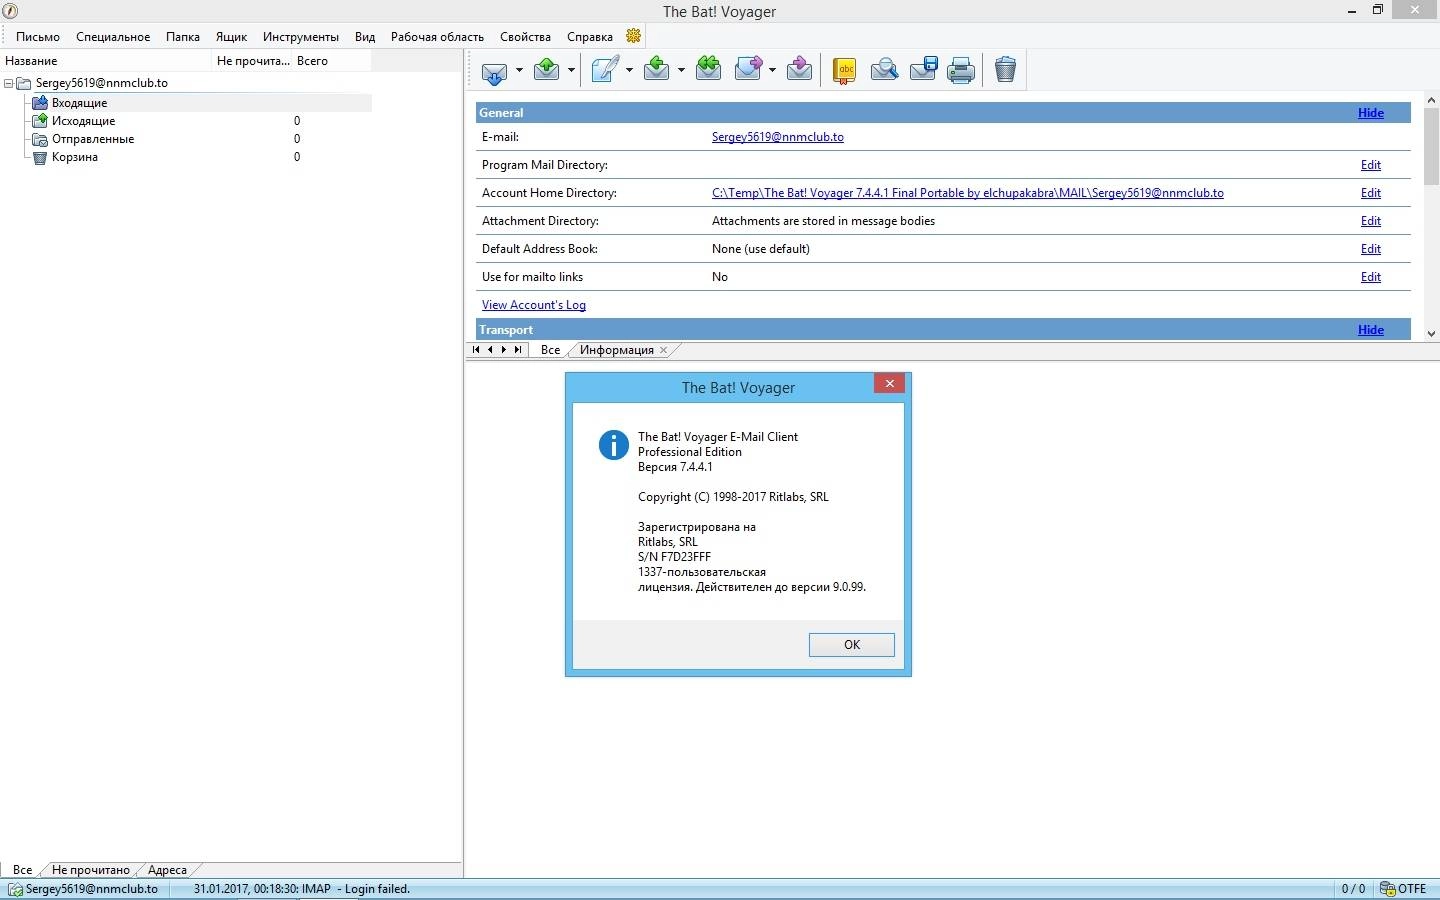Open the Папка menu
Screen dimensions: 1440x900
tap(183, 37)
